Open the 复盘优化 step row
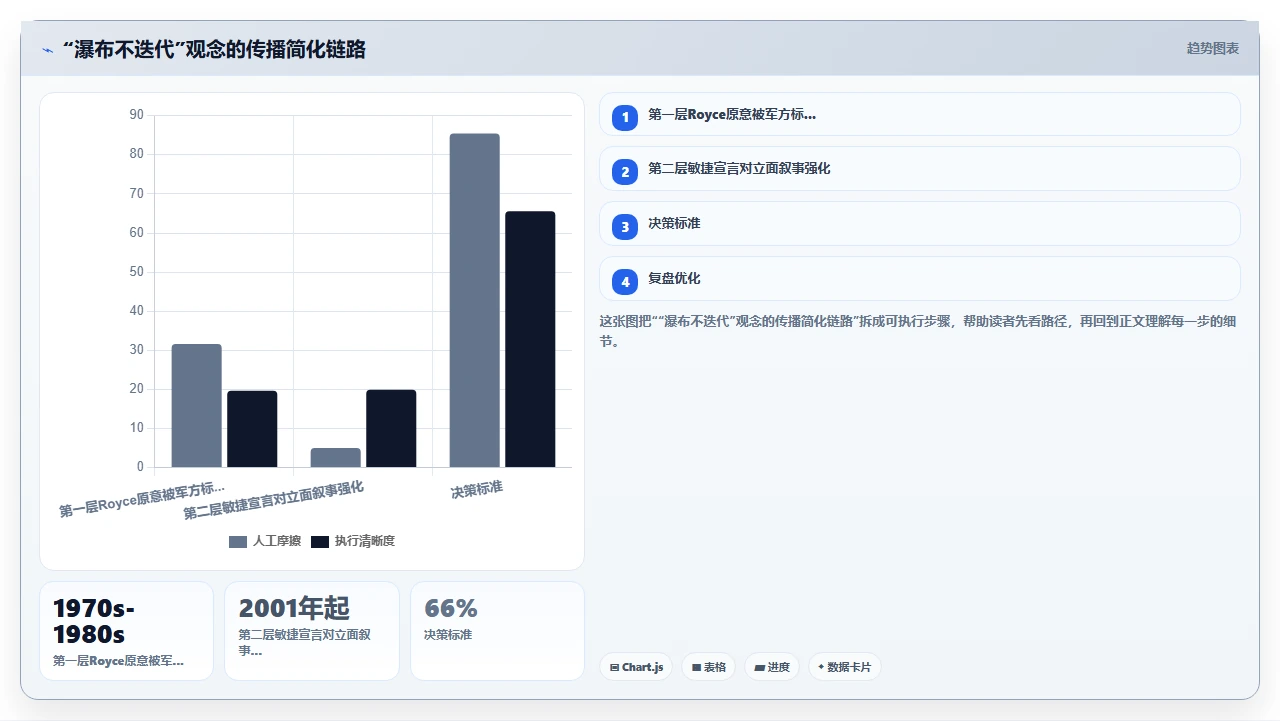 coord(919,279)
